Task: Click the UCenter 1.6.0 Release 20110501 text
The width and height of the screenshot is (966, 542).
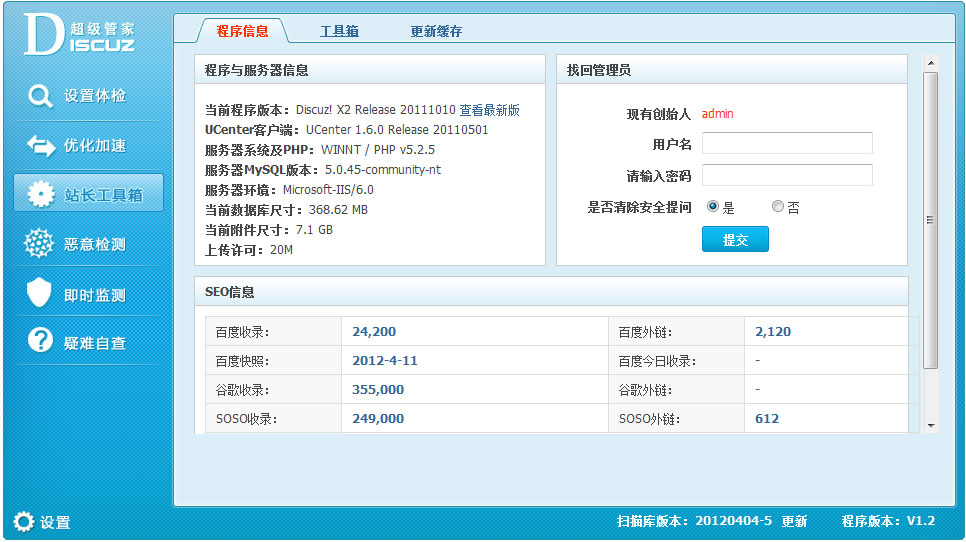Action: pos(397,130)
